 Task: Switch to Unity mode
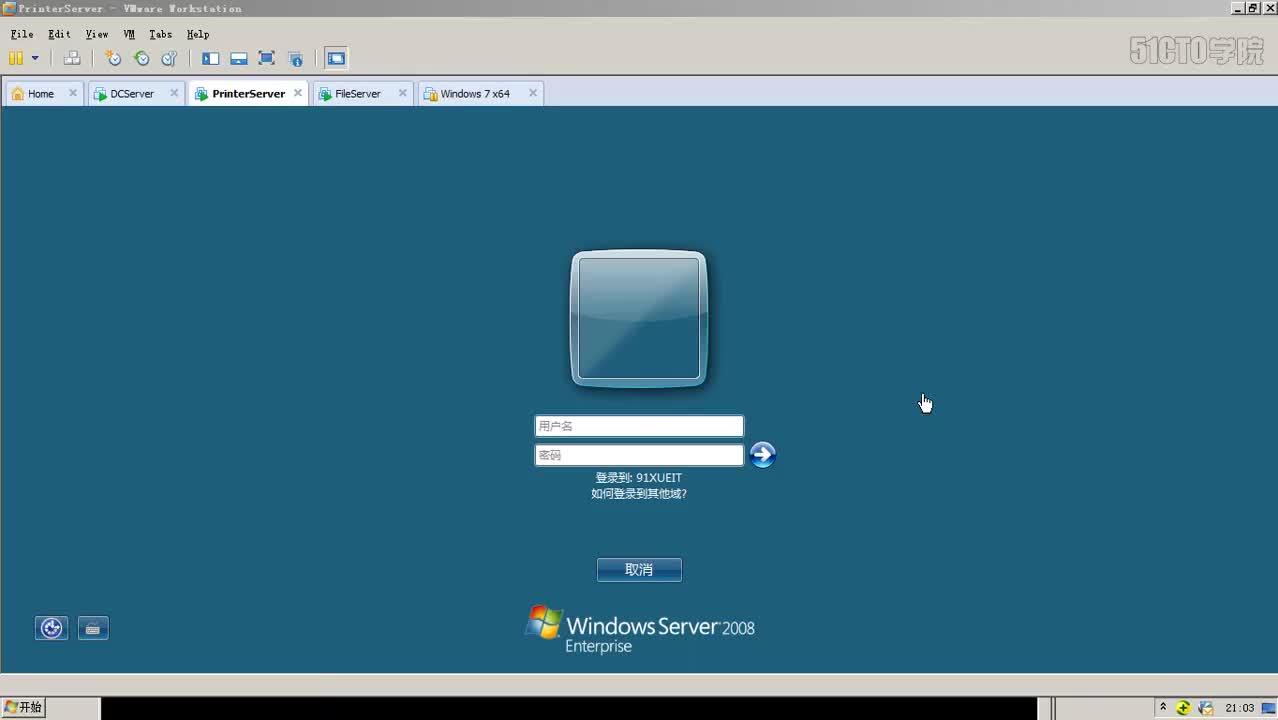point(295,58)
